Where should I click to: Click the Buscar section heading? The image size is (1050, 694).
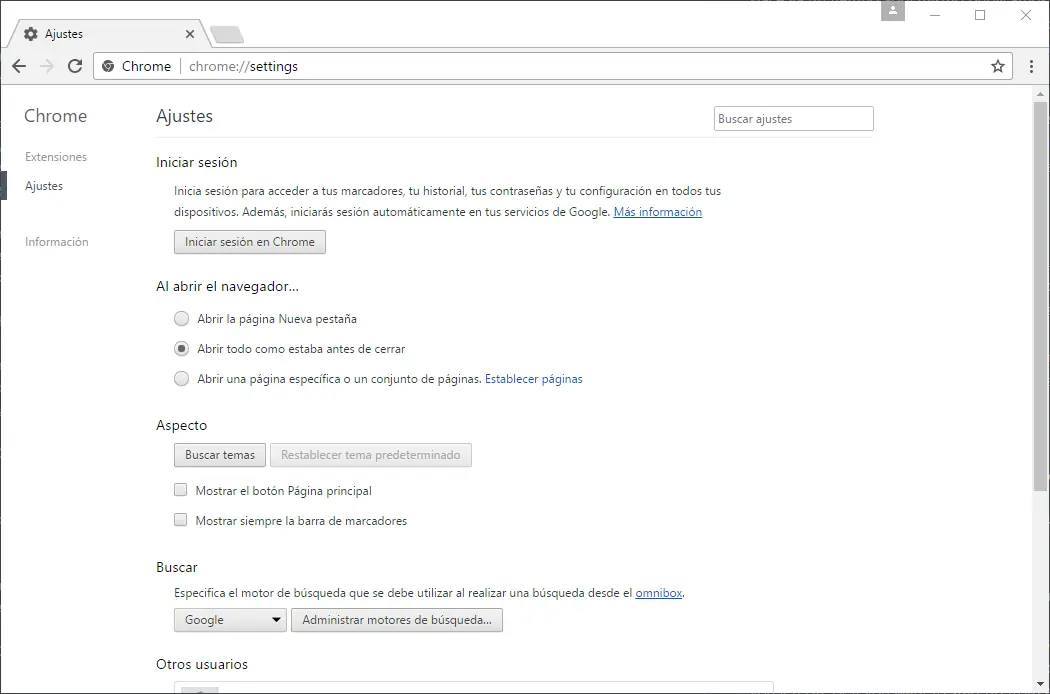click(x=177, y=567)
